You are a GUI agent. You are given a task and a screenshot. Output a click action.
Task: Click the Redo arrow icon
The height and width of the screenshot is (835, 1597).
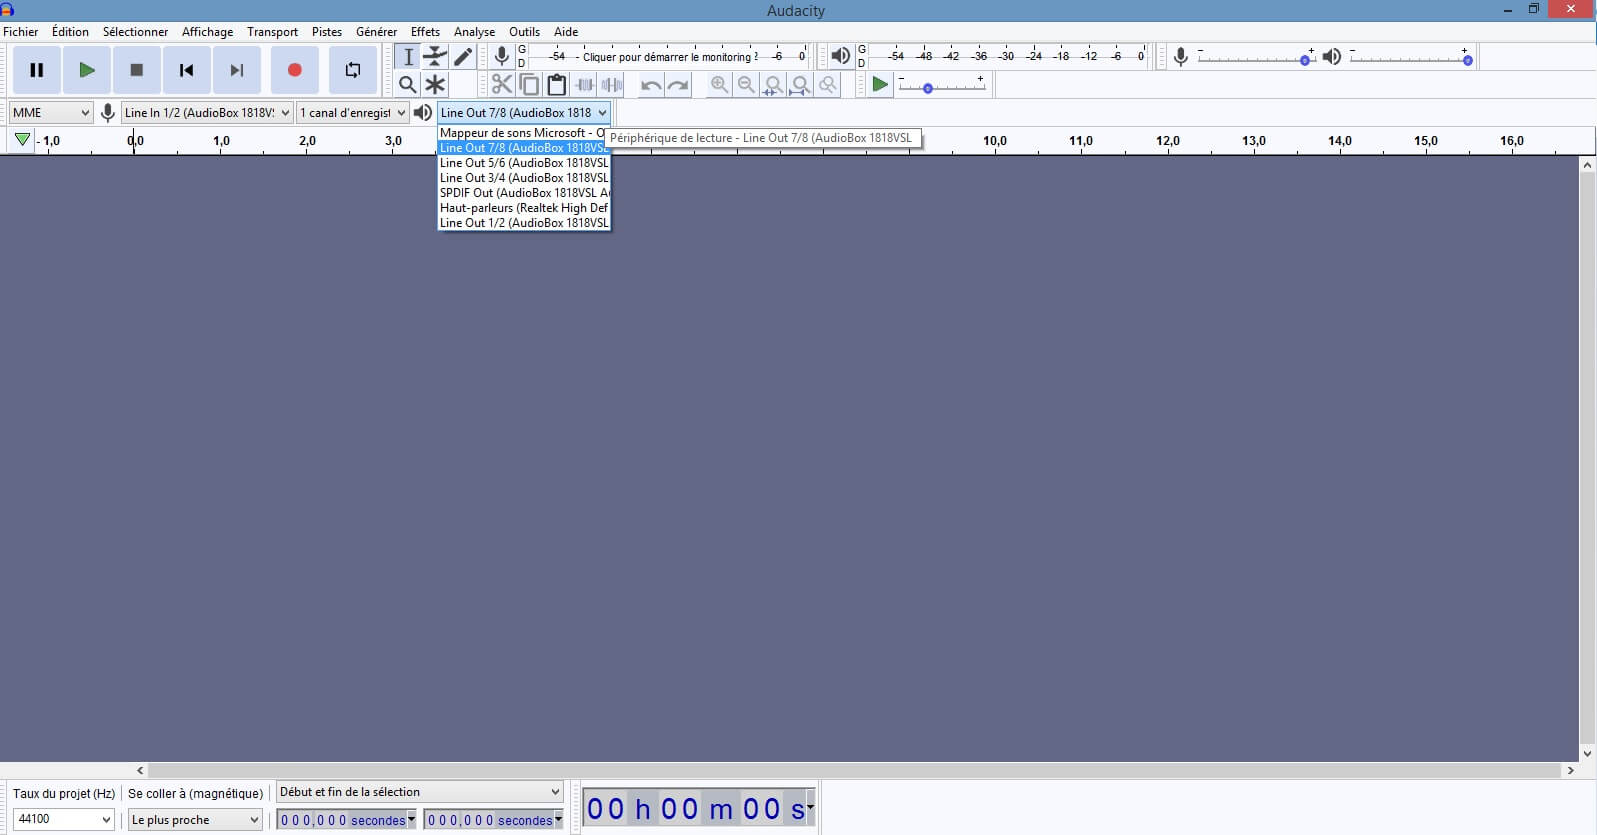point(678,85)
